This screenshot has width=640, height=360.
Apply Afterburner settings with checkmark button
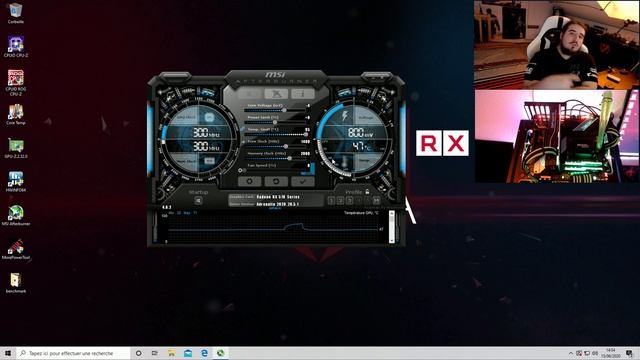(303, 181)
